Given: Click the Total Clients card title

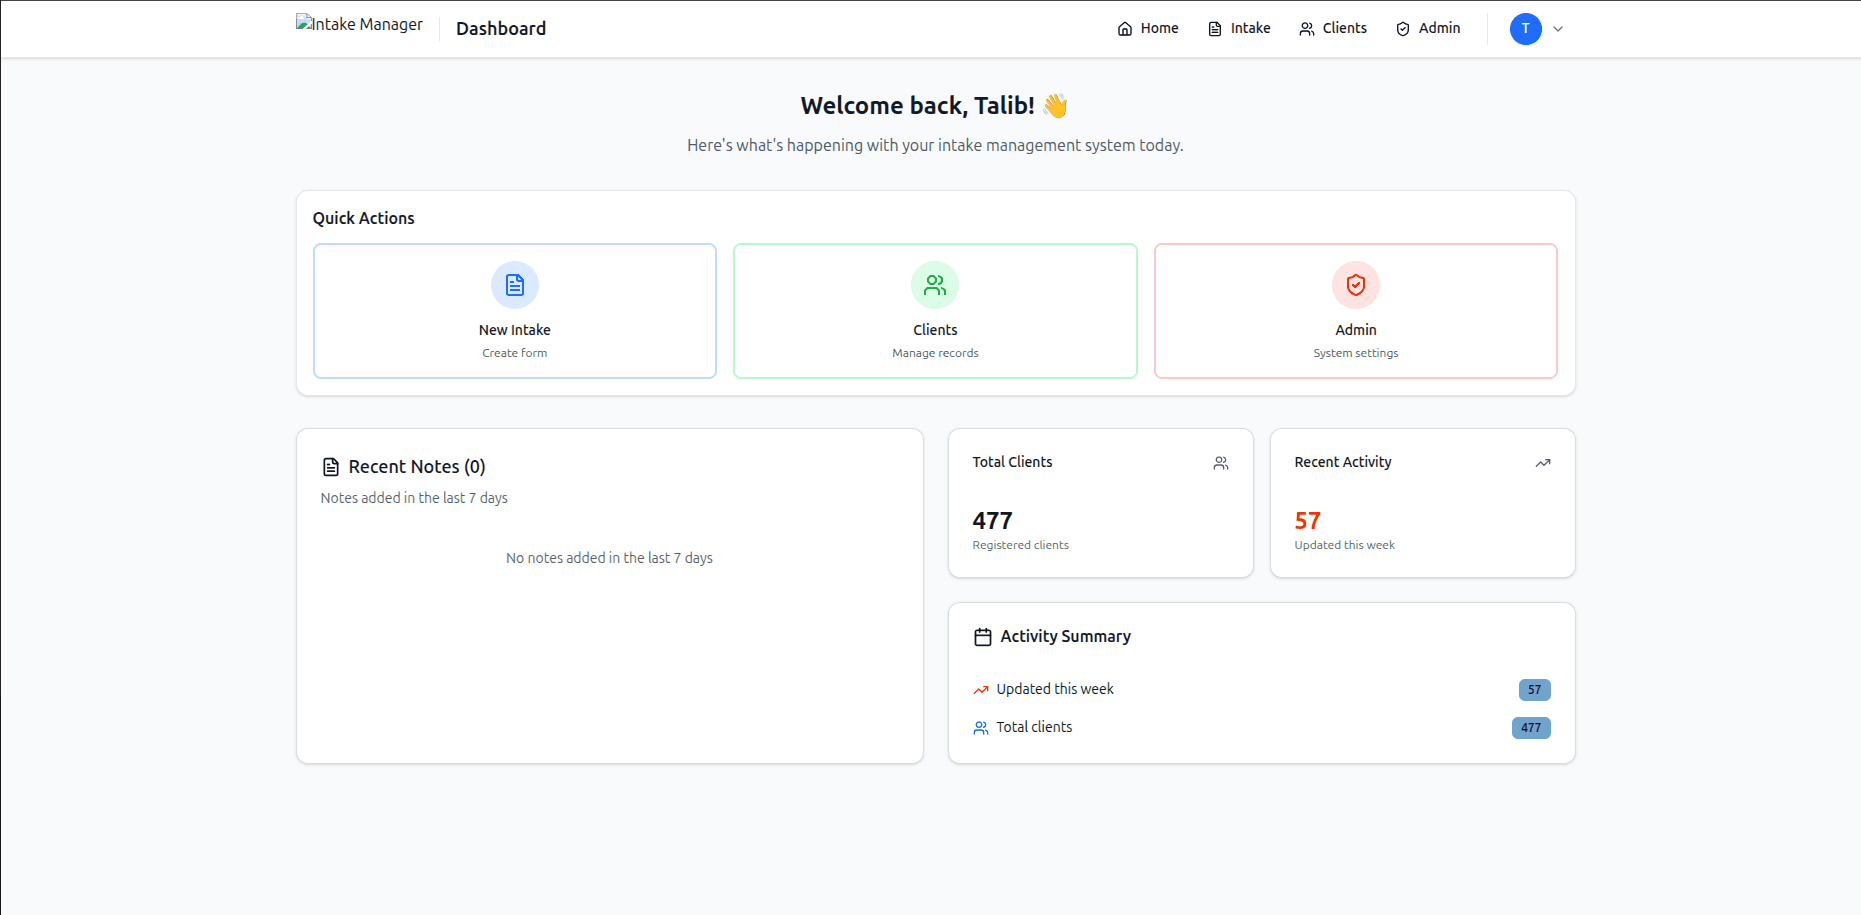Looking at the screenshot, I should (x=1012, y=462).
